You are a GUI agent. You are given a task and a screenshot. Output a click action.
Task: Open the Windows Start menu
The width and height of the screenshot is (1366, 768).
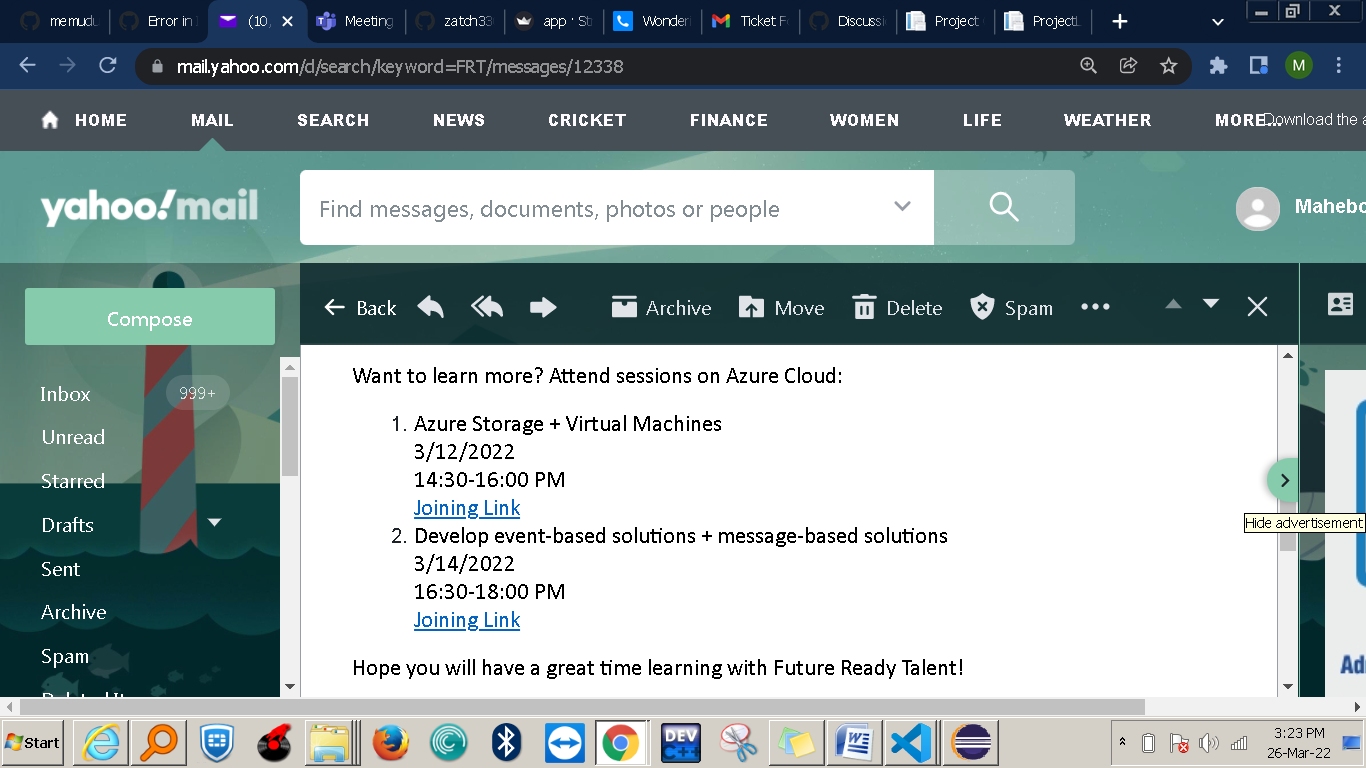[33, 742]
